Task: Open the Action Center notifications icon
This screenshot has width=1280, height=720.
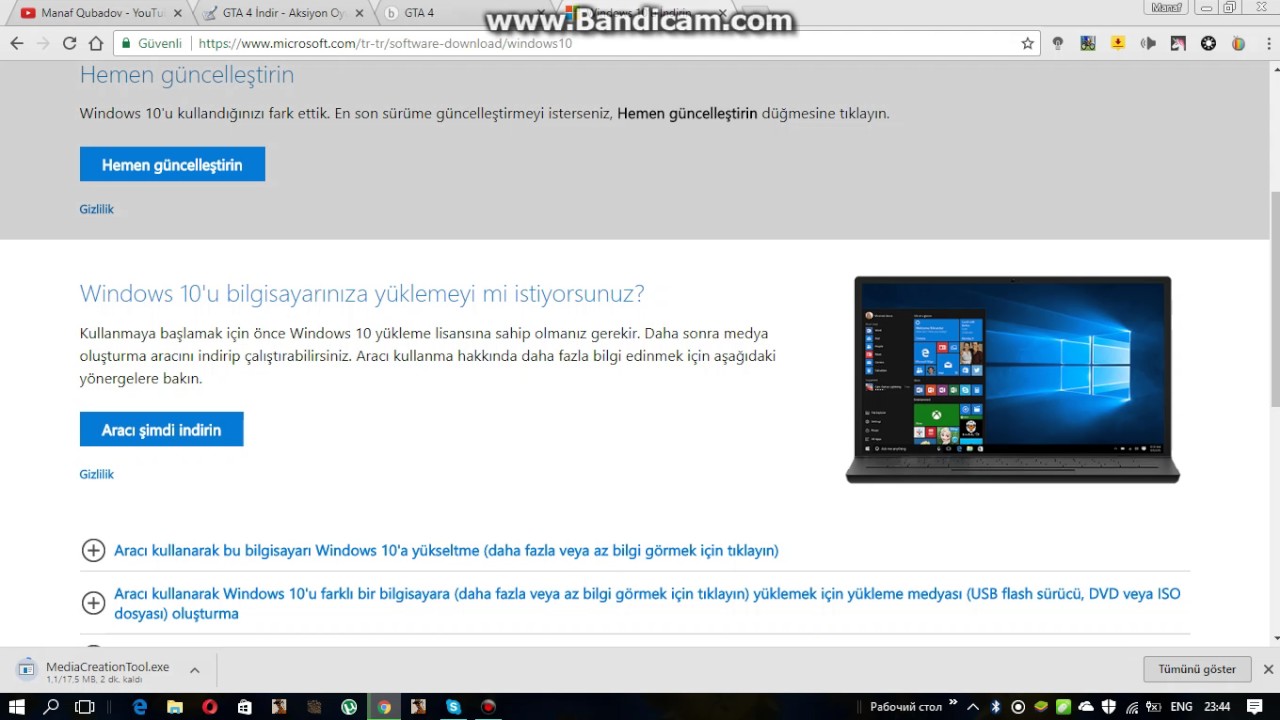Action: pos(1254,706)
